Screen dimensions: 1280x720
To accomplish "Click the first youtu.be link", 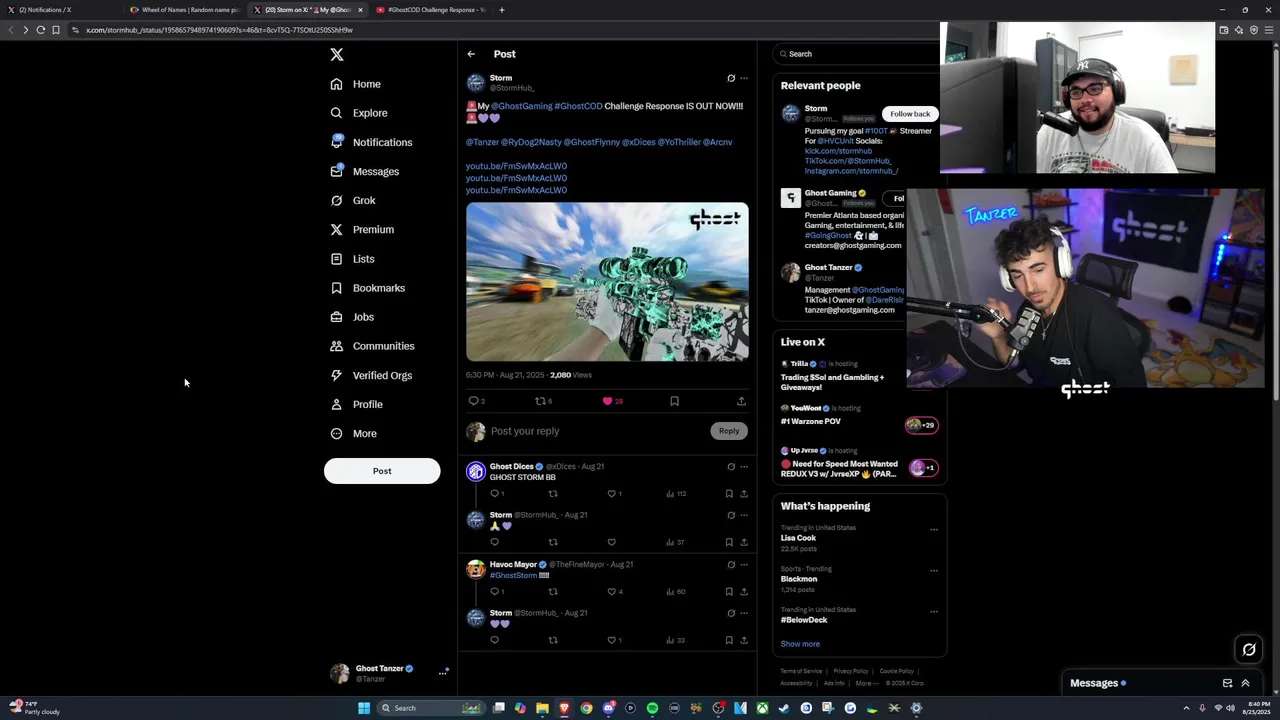I will [516, 166].
